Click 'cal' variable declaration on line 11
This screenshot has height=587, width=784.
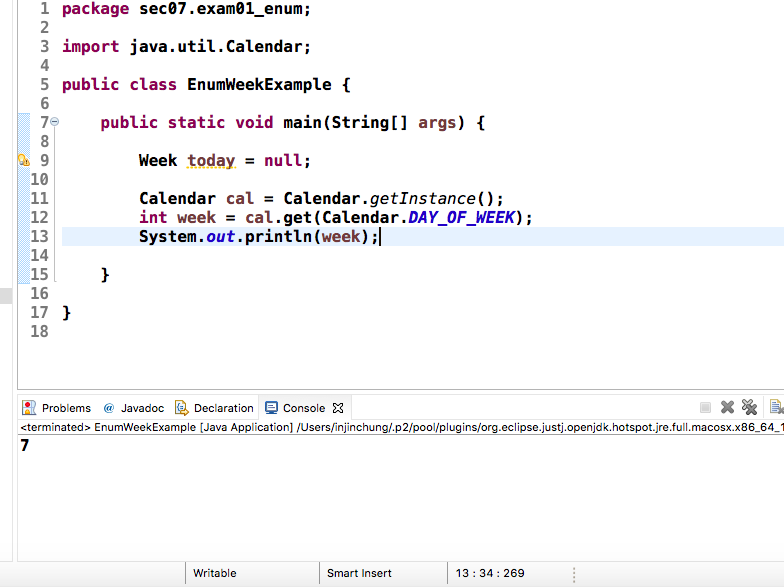(x=240, y=198)
